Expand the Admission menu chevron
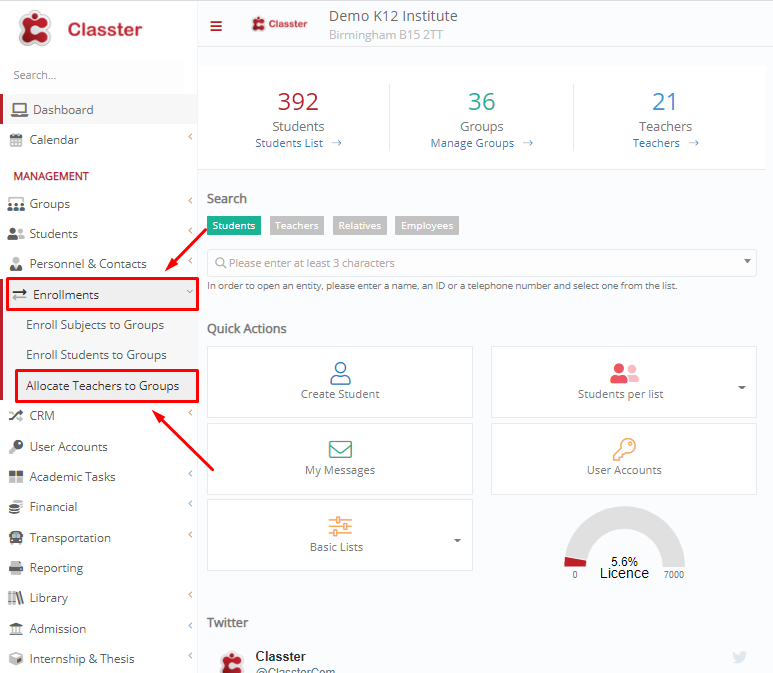The image size is (773, 673). 190,625
